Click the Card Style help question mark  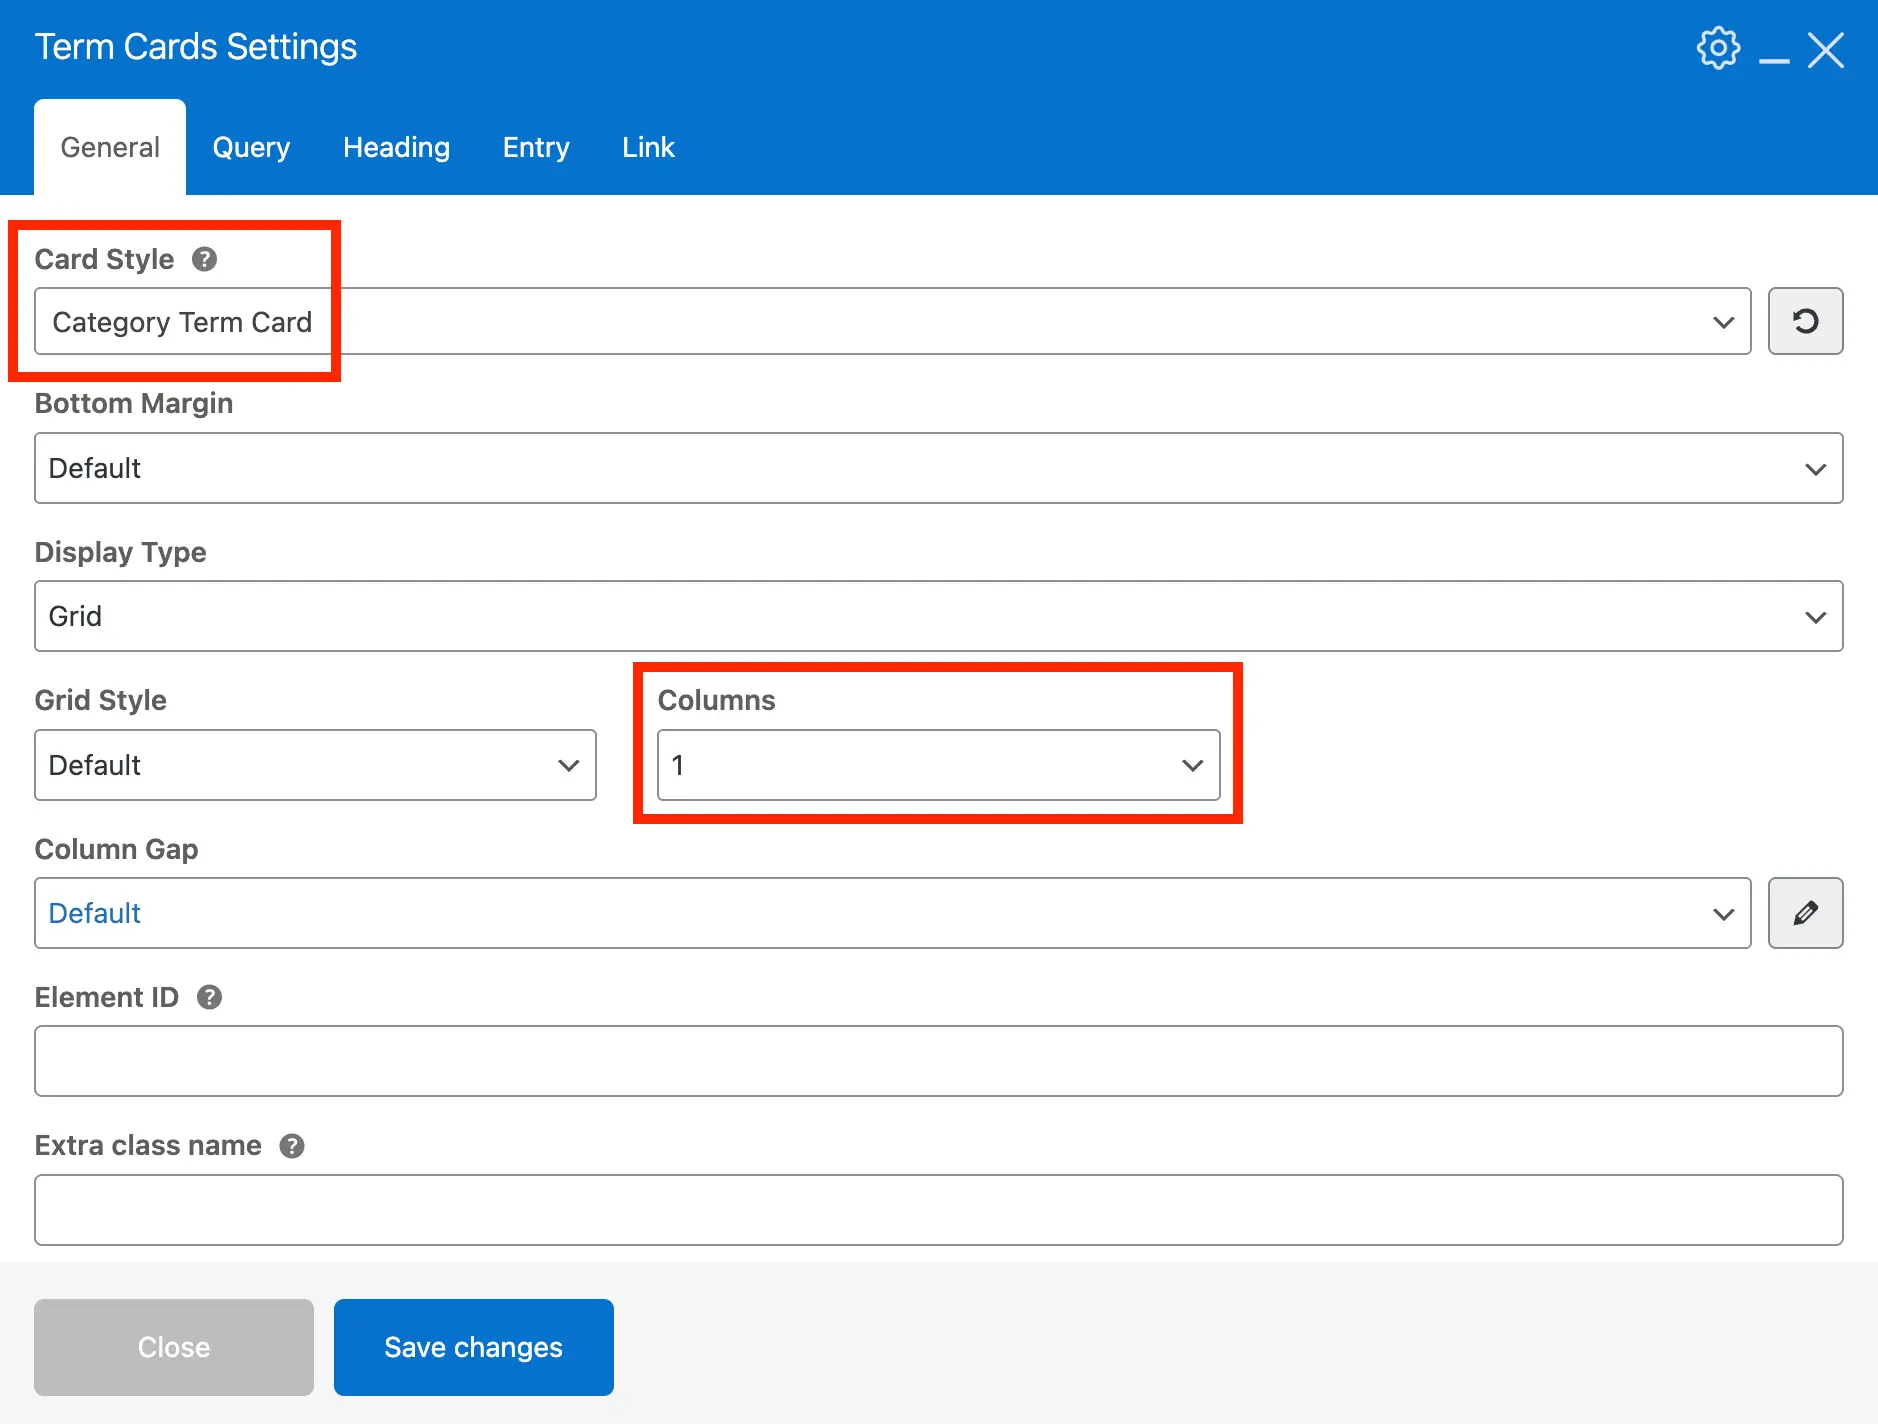(205, 260)
